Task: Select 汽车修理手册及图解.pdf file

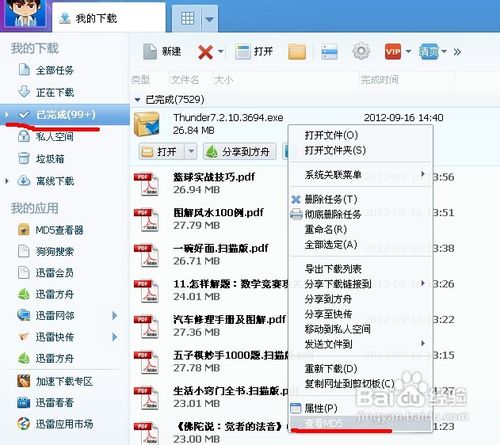Action: pyautogui.click(x=229, y=319)
